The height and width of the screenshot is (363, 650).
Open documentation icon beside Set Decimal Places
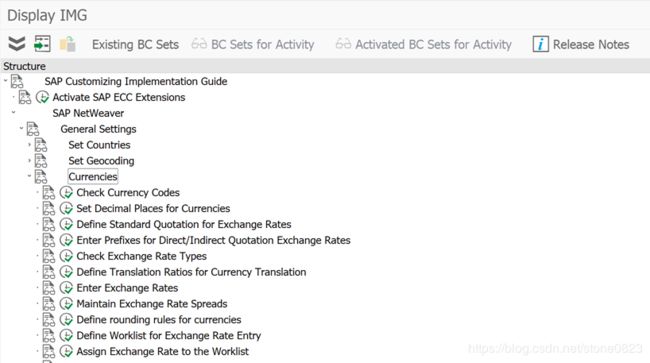point(49,208)
